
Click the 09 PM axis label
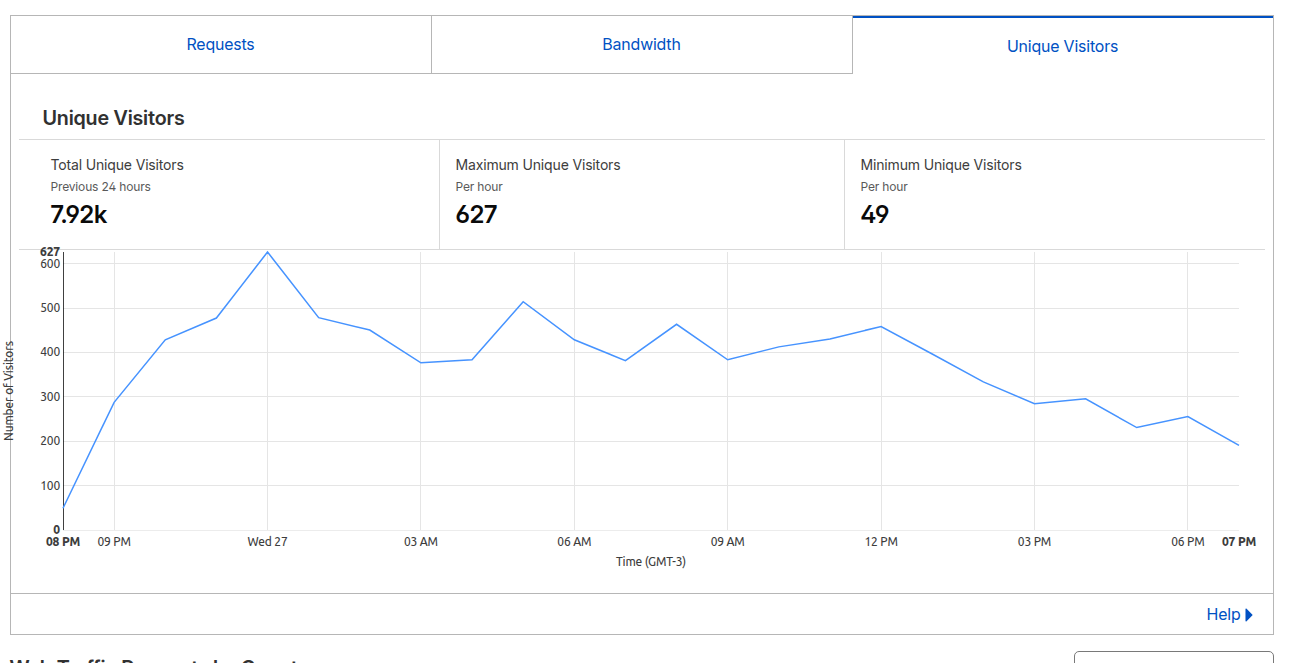114,542
